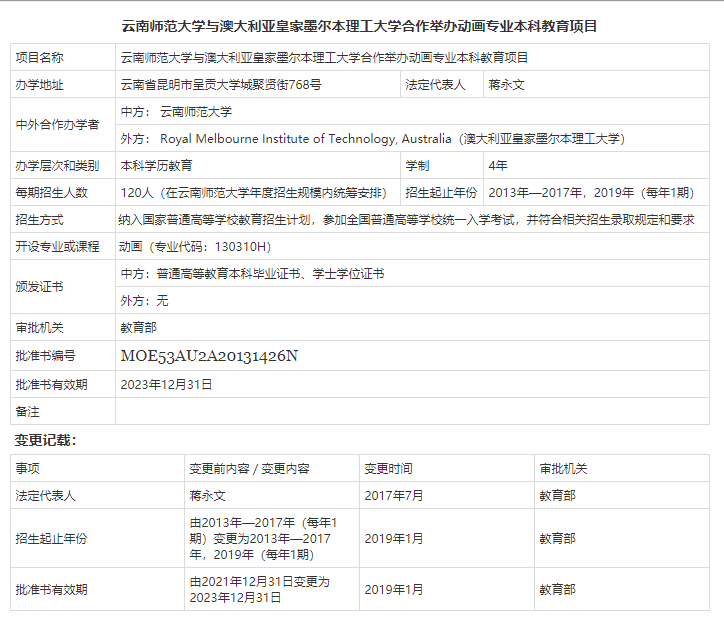
Task: Select 2019年1月 in the 批准书有效期 change row
Action: pyautogui.click(x=394, y=590)
